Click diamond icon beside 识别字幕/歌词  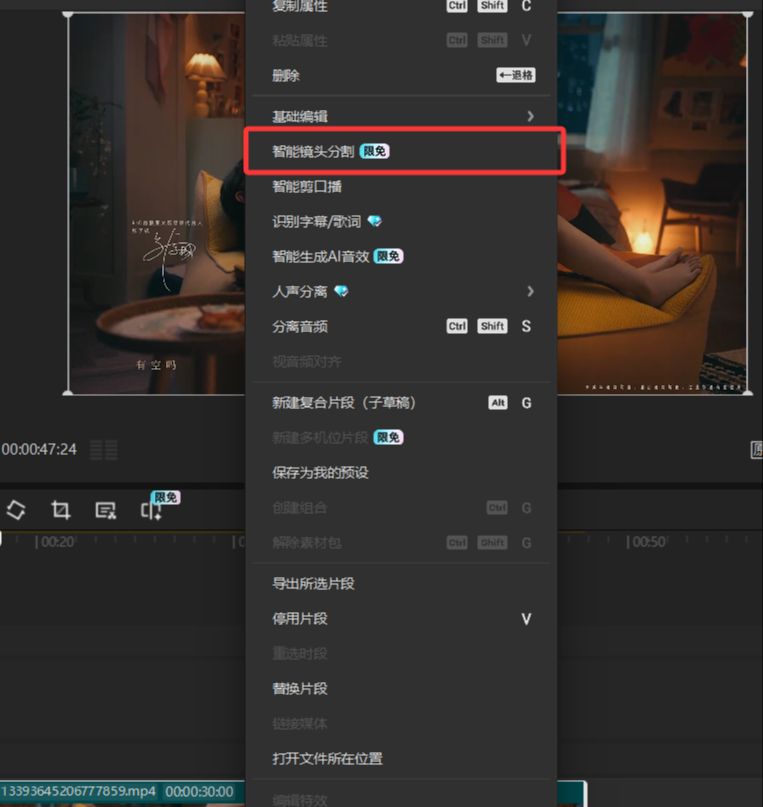coord(375,221)
